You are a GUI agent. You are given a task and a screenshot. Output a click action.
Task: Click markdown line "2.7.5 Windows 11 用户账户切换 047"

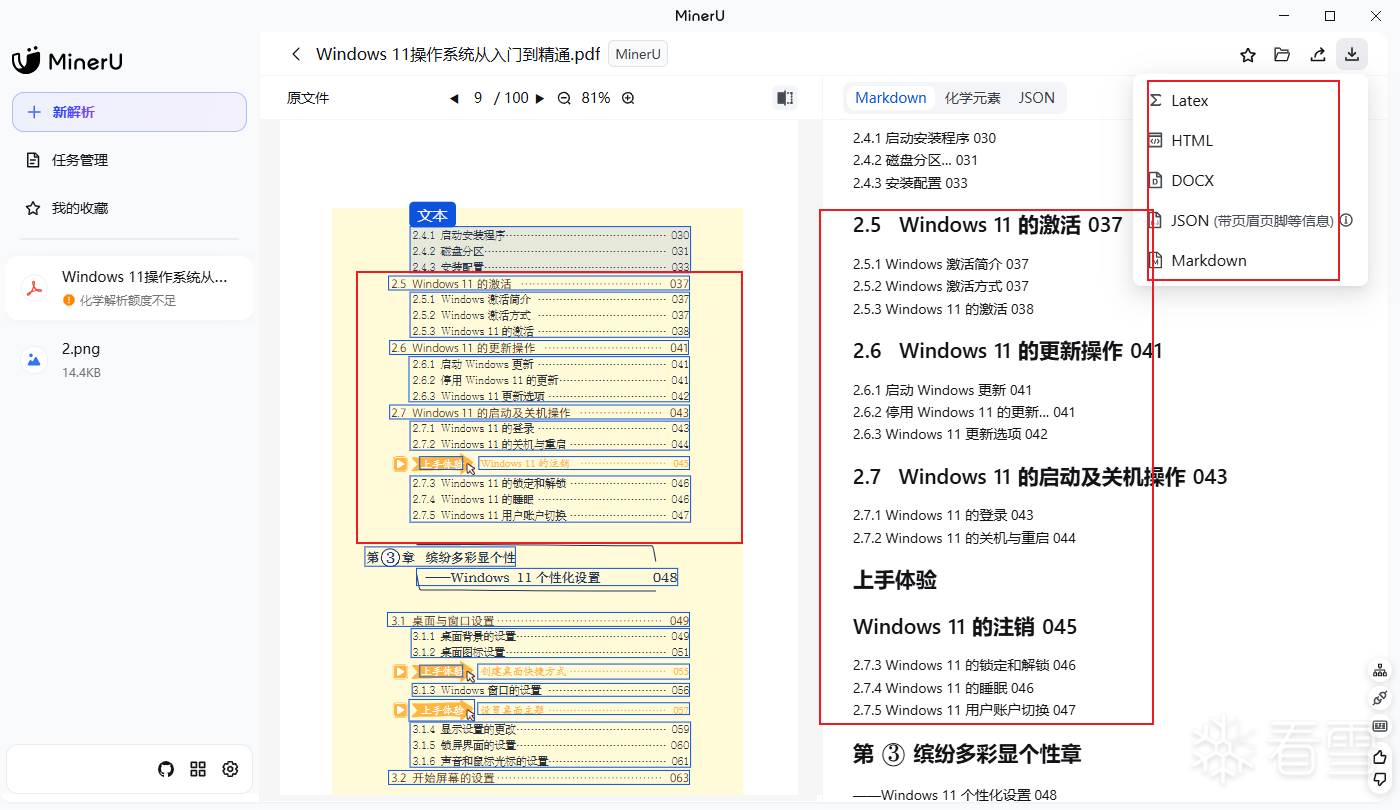click(x=964, y=710)
